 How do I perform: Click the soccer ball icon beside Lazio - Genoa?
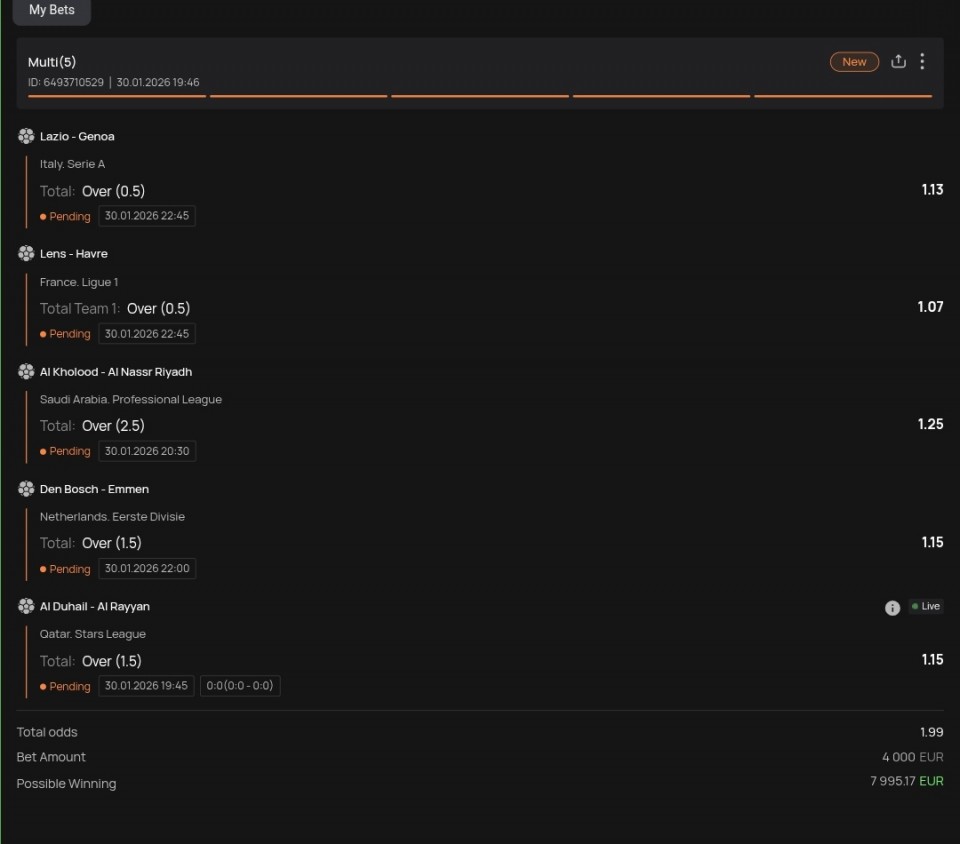pos(26,136)
